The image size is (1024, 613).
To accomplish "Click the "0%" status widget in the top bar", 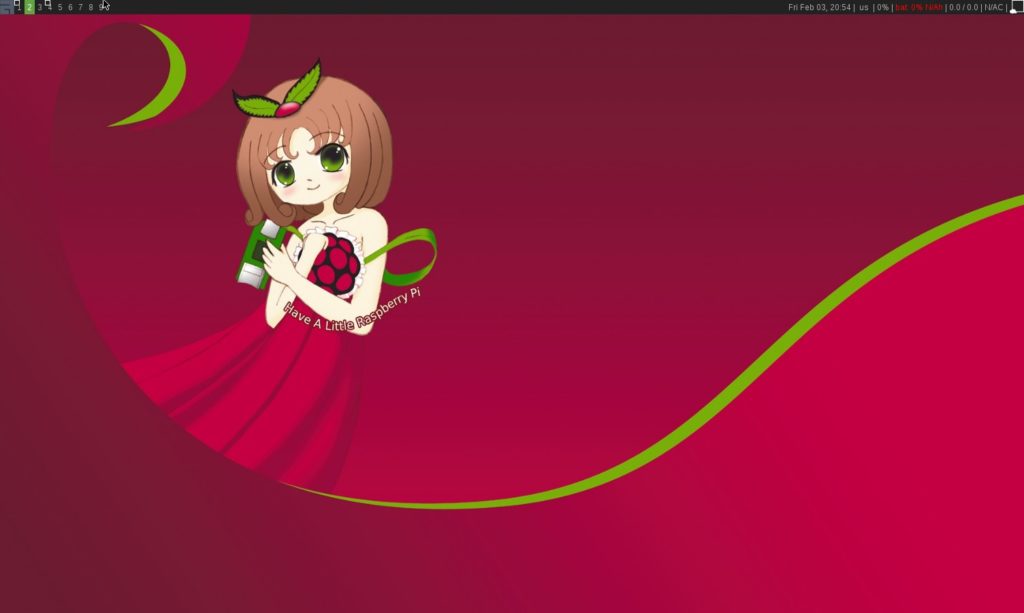I will click(x=883, y=7).
